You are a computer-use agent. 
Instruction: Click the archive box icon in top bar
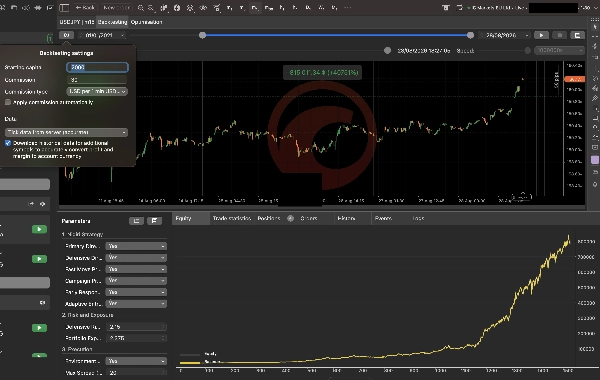pyautogui.click(x=446, y=8)
